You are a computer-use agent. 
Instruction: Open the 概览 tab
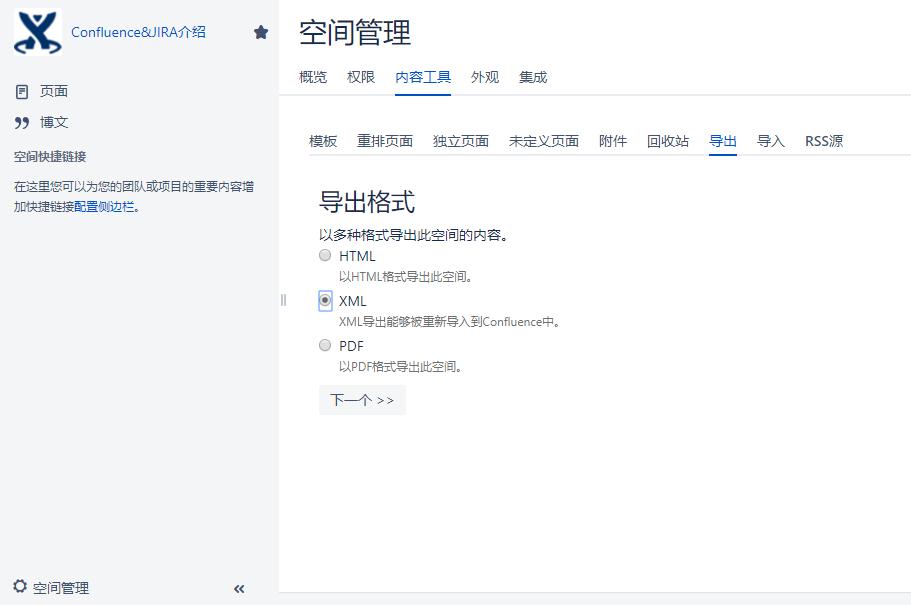[x=313, y=77]
